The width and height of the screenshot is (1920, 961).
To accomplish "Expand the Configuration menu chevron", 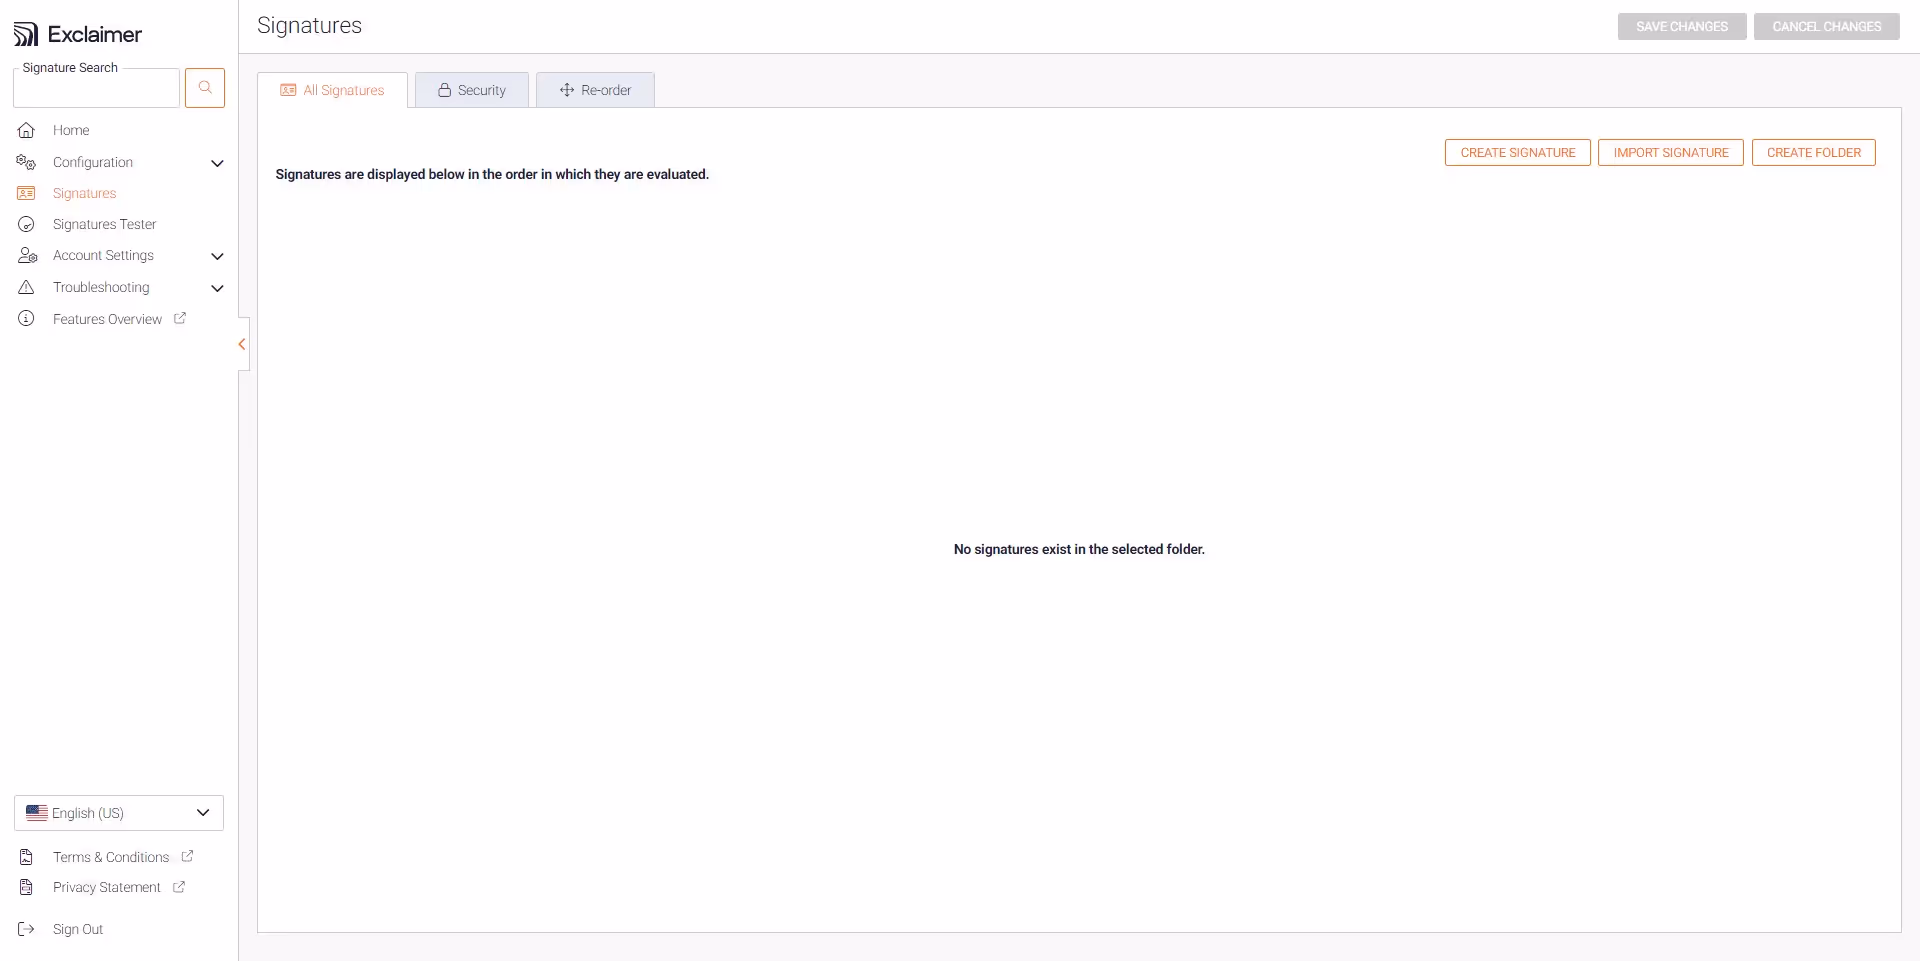I will 217,163.
